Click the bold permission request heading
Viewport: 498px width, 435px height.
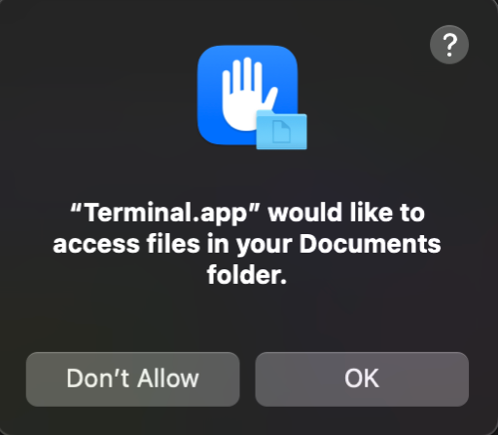247,244
